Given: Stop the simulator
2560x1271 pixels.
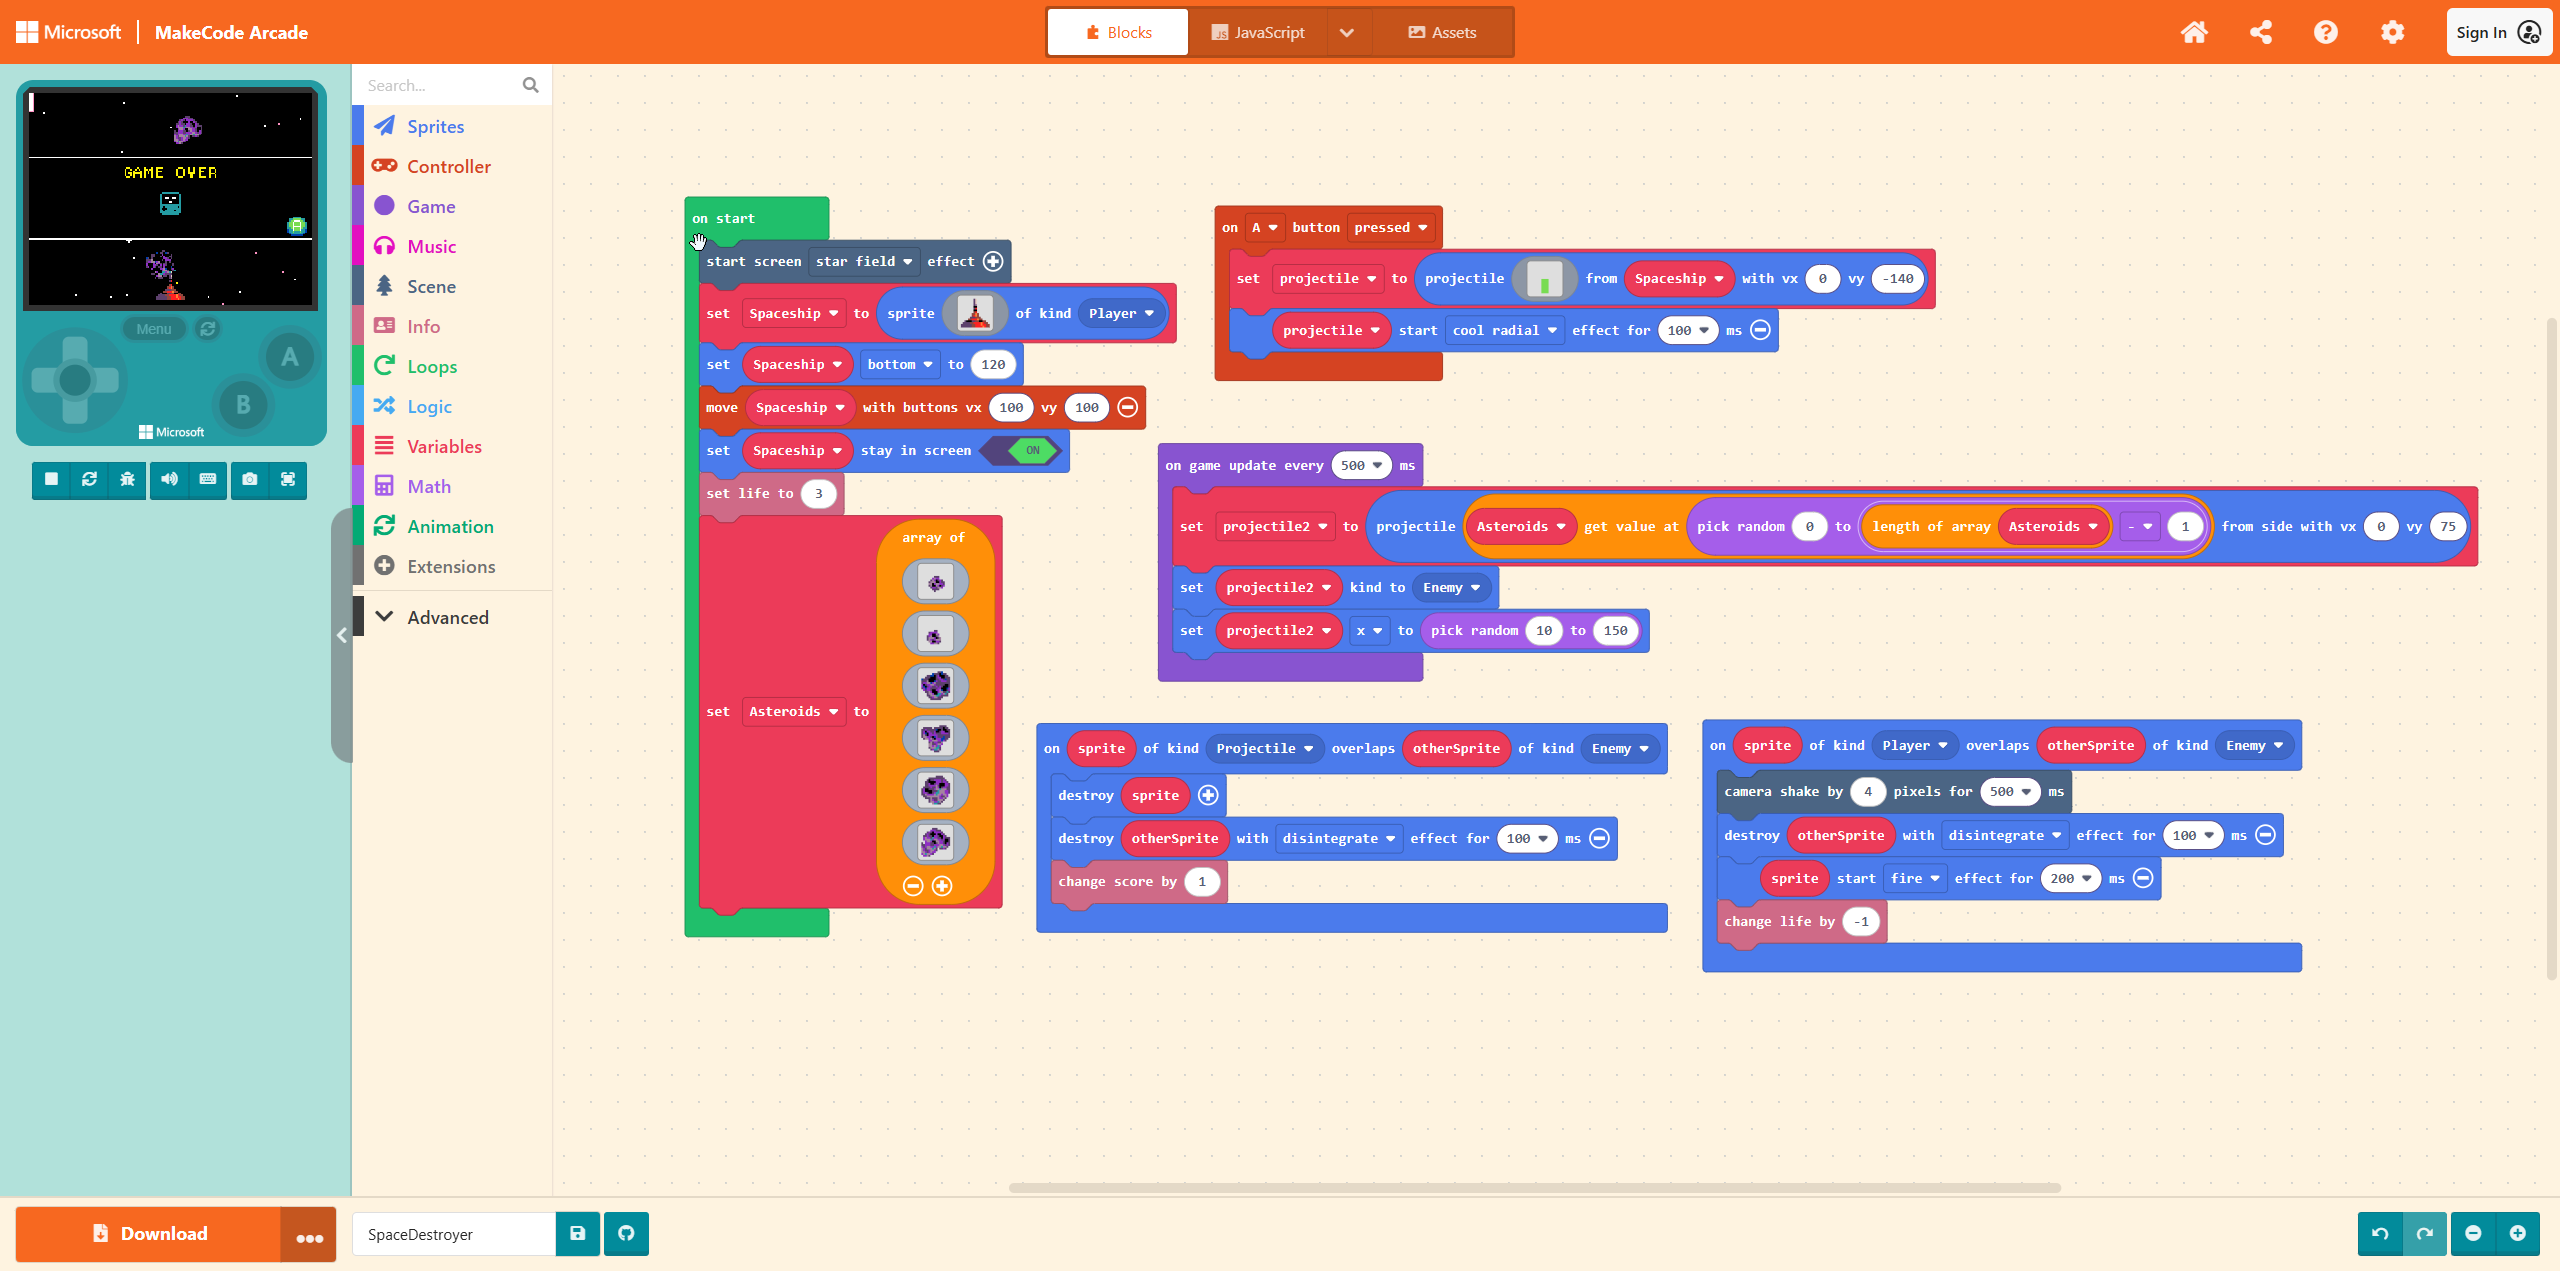Looking at the screenshot, I should click(51, 479).
